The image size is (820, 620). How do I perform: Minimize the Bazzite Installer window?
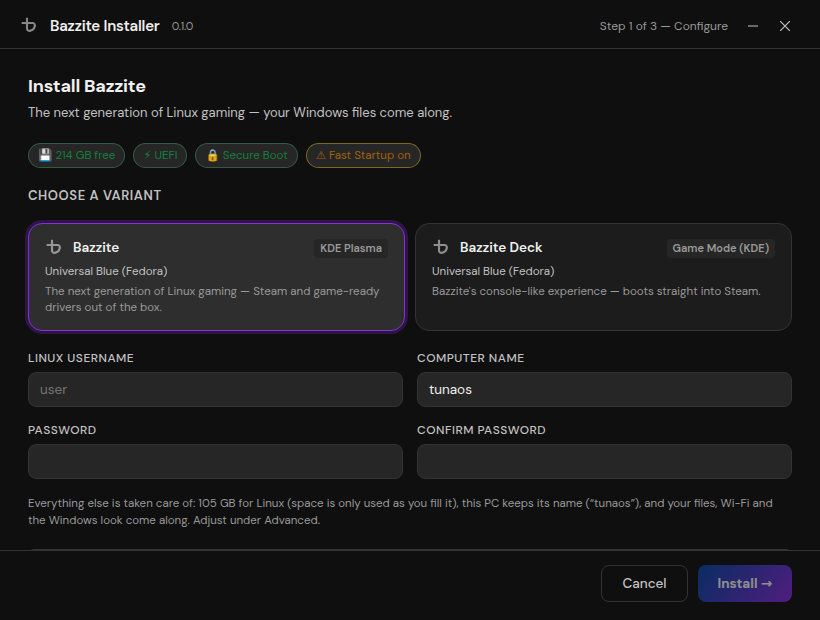753,26
